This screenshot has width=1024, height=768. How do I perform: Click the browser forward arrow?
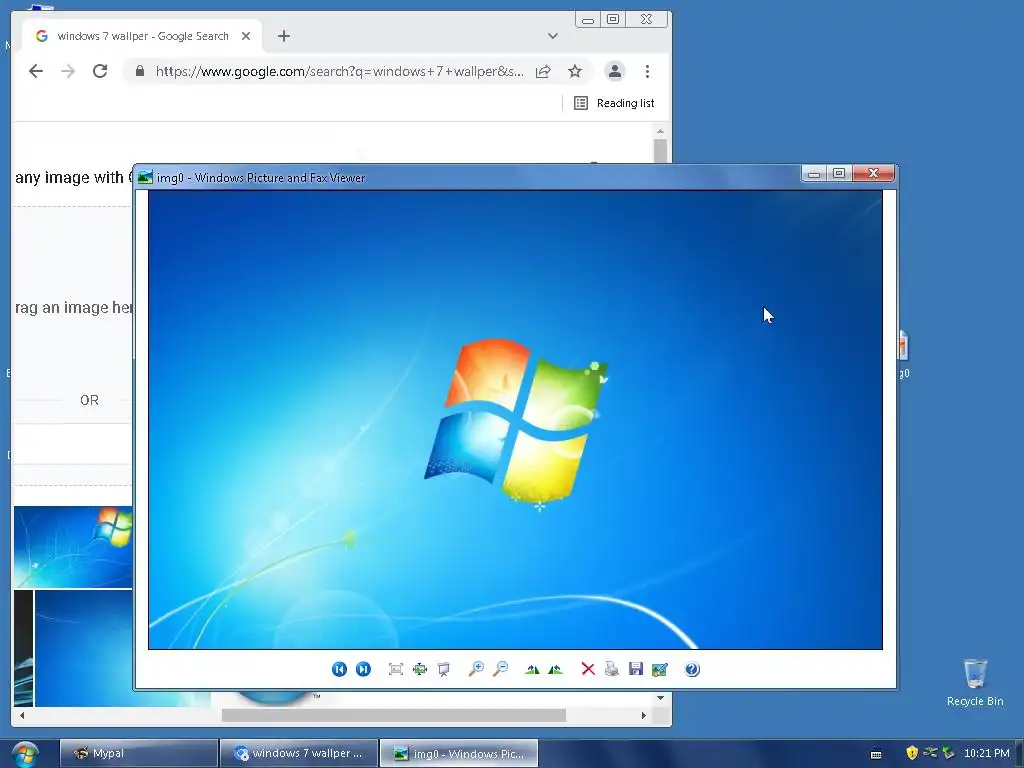point(68,71)
